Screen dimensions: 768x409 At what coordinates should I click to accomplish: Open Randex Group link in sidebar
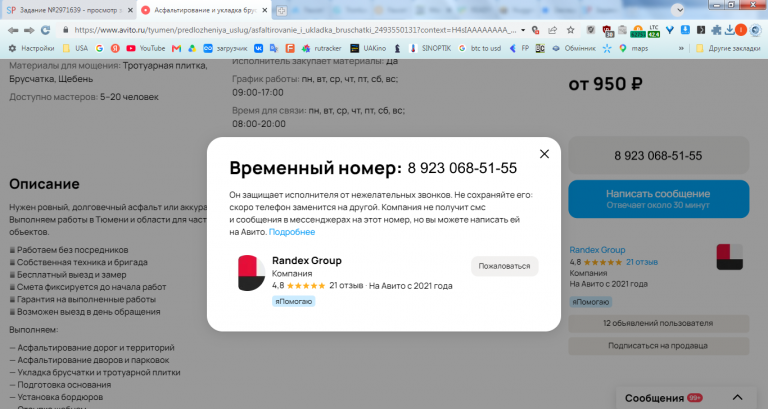click(597, 250)
